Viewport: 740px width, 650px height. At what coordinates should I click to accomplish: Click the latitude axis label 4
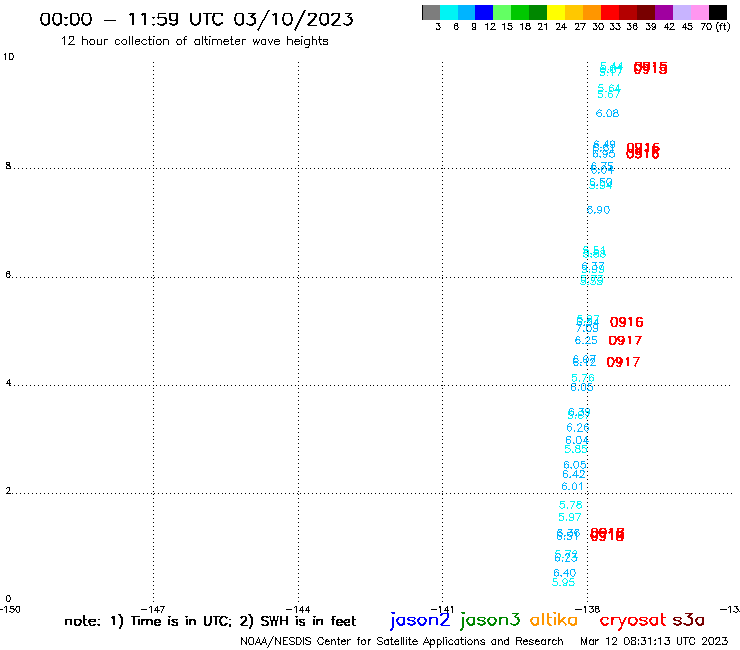tap(8, 383)
